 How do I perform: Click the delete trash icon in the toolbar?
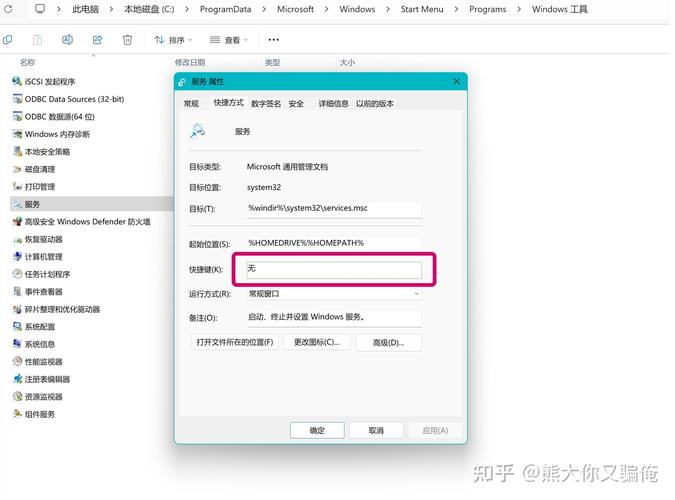[127, 40]
